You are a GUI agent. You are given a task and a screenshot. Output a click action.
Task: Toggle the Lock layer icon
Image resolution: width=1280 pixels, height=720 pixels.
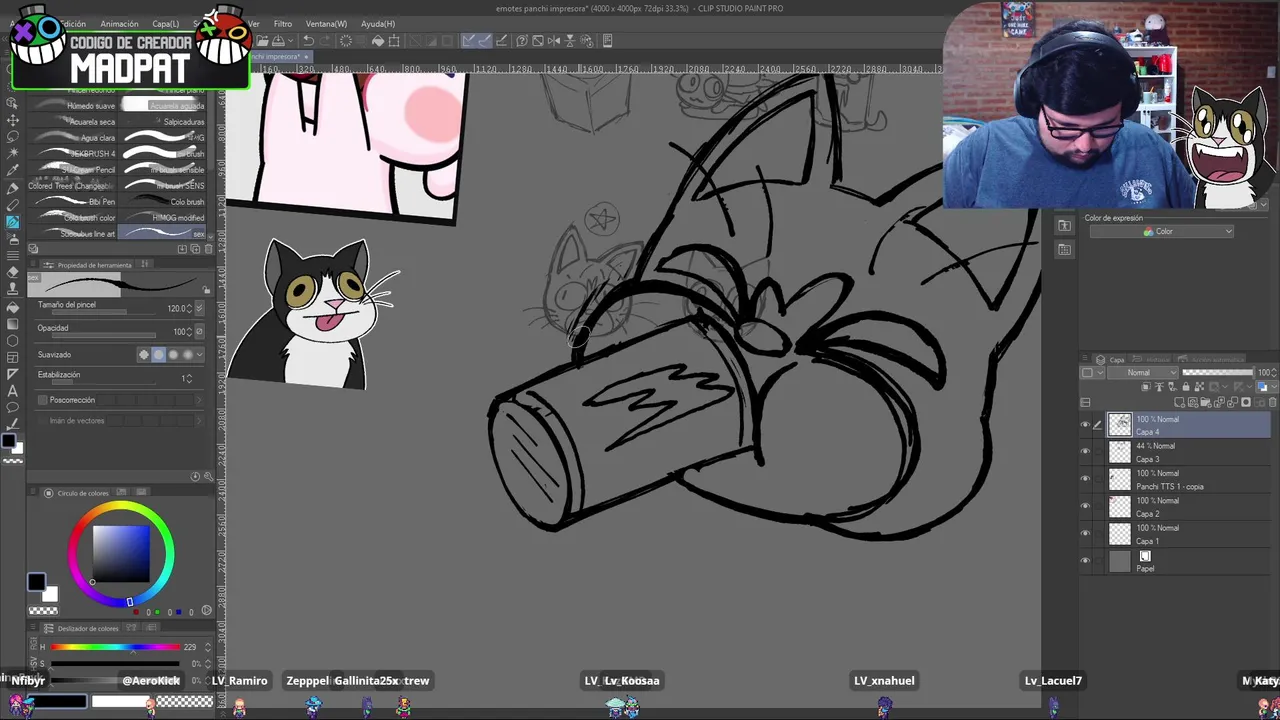tap(1186, 387)
